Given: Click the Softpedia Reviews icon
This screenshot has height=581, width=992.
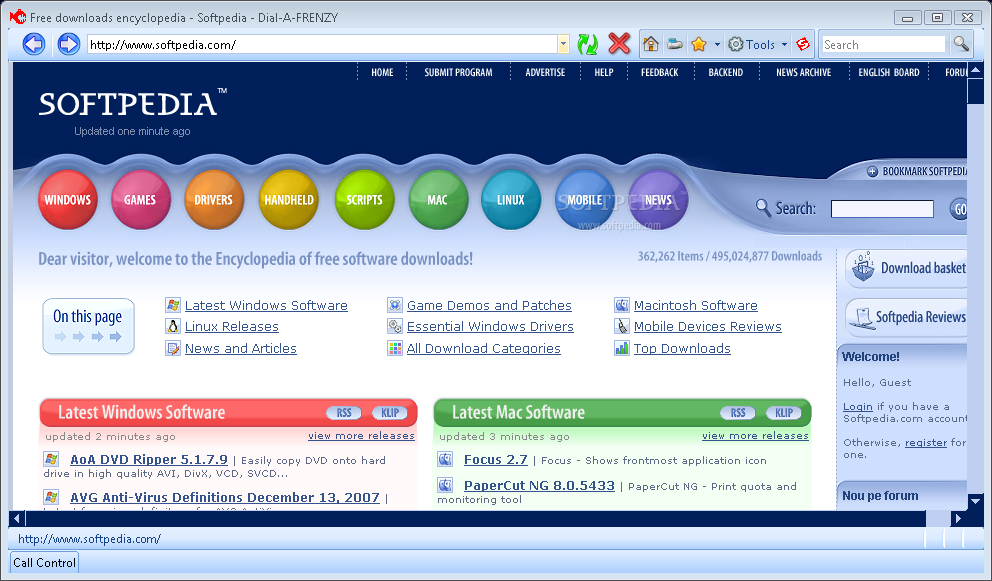Looking at the screenshot, I should click(x=861, y=318).
